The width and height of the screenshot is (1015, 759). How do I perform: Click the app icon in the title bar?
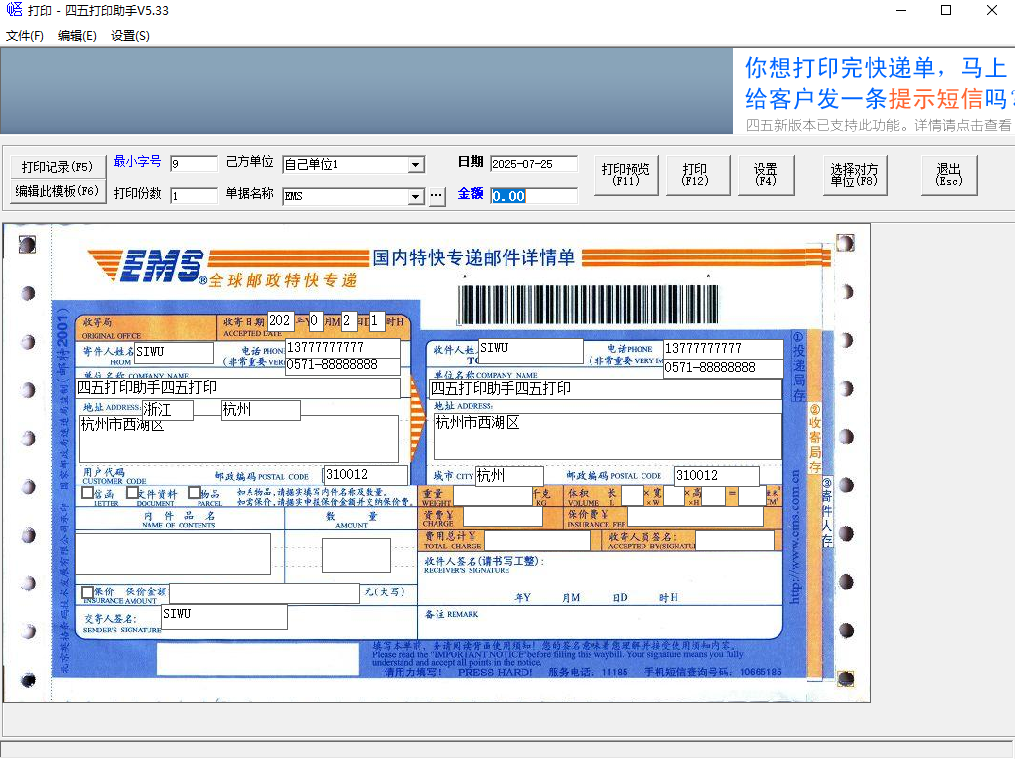click(x=14, y=10)
